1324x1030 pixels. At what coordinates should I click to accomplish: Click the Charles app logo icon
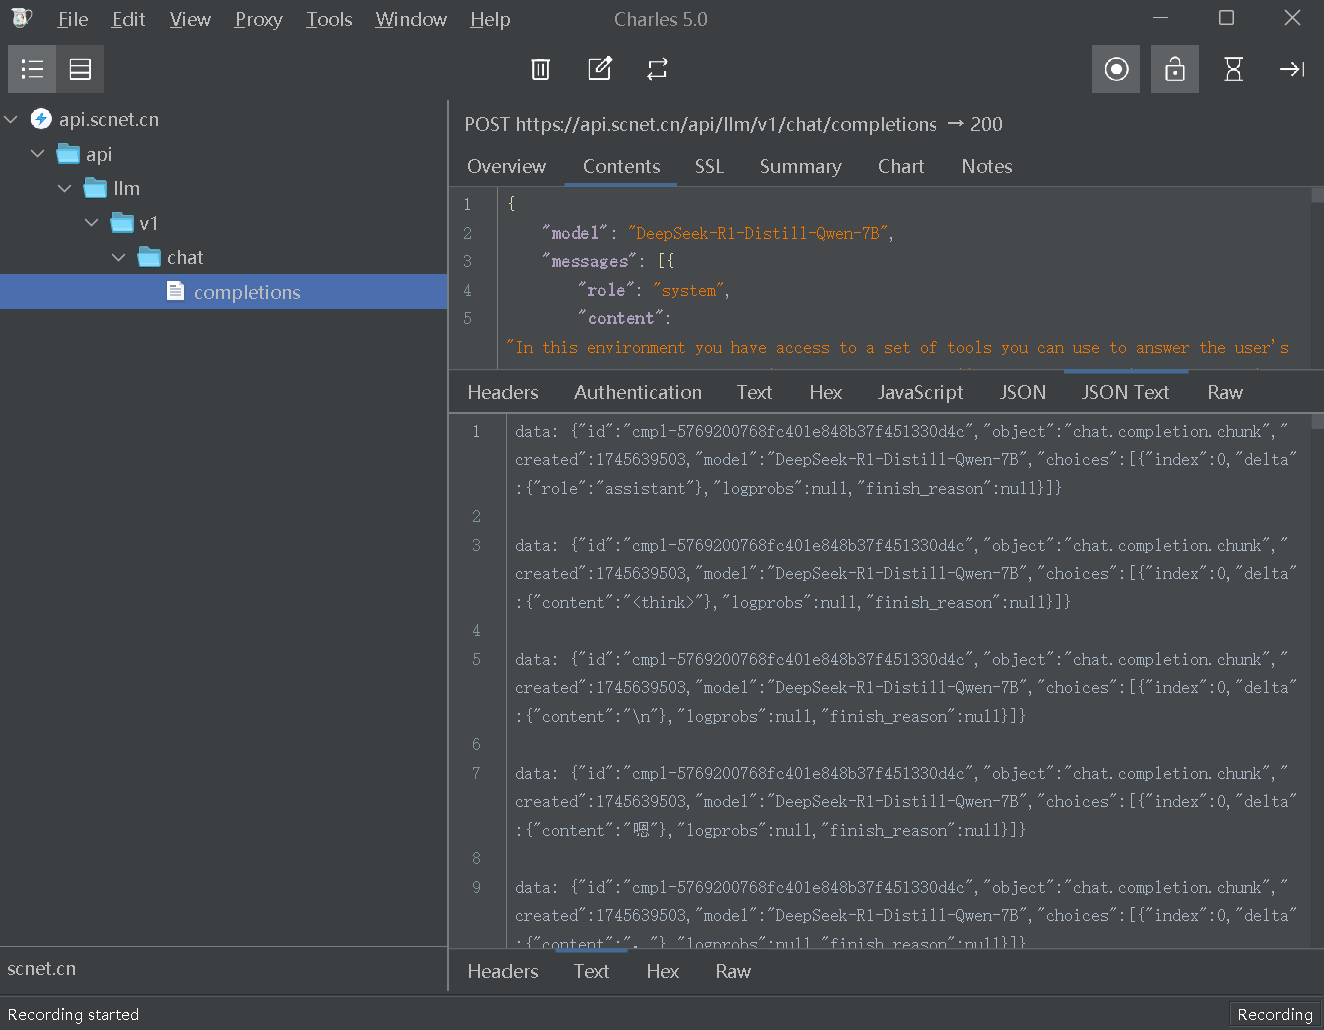click(x=21, y=18)
